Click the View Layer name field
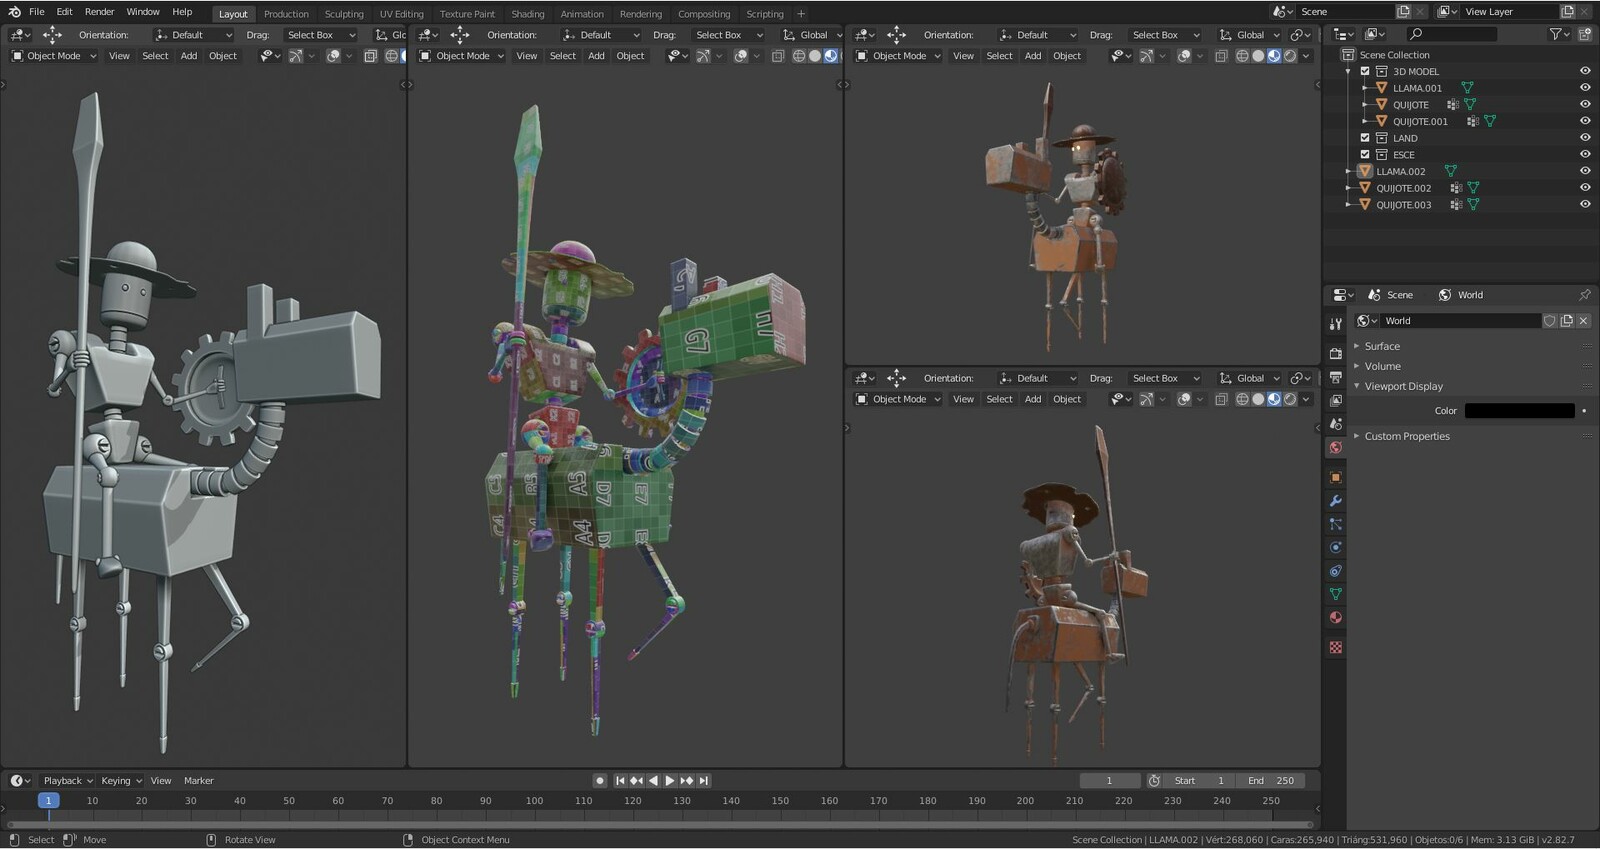This screenshot has width=1600, height=849. (x=1509, y=12)
